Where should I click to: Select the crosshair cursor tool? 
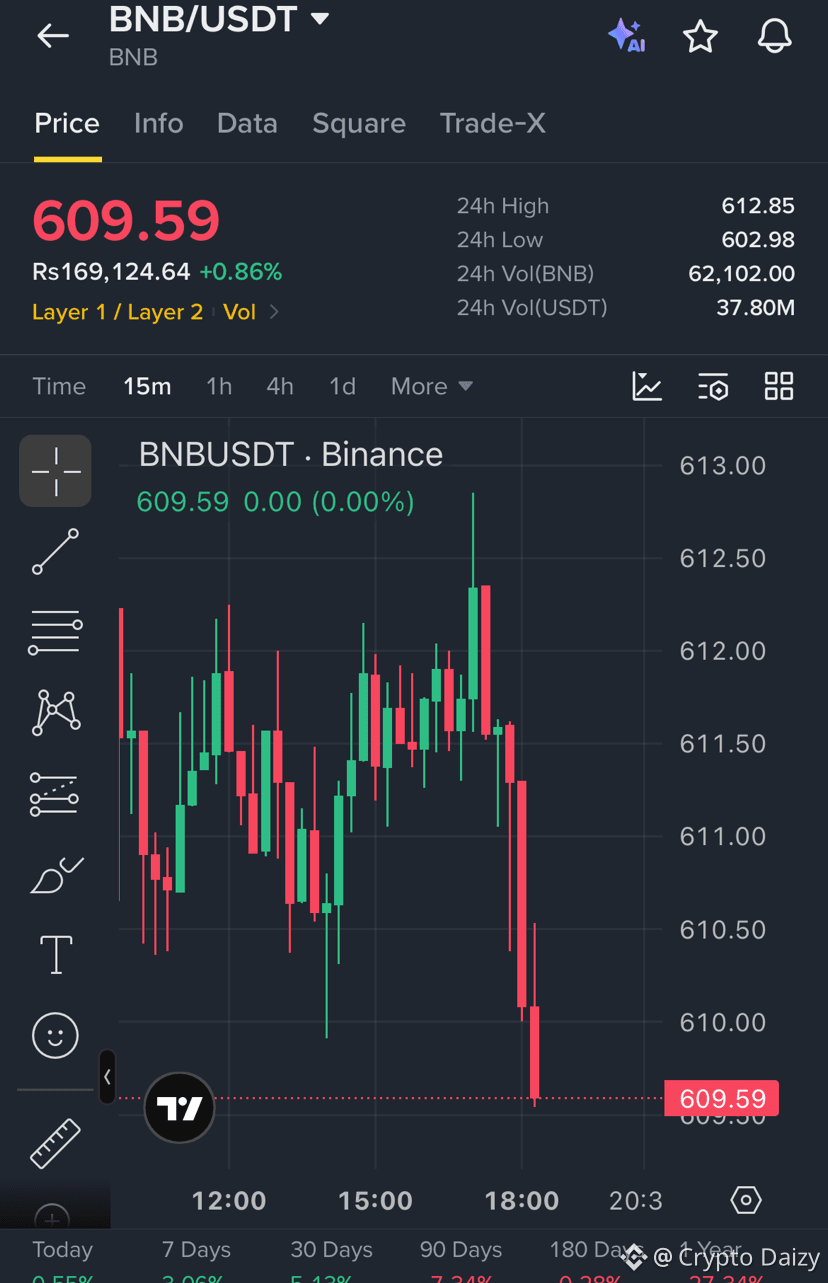click(55, 470)
